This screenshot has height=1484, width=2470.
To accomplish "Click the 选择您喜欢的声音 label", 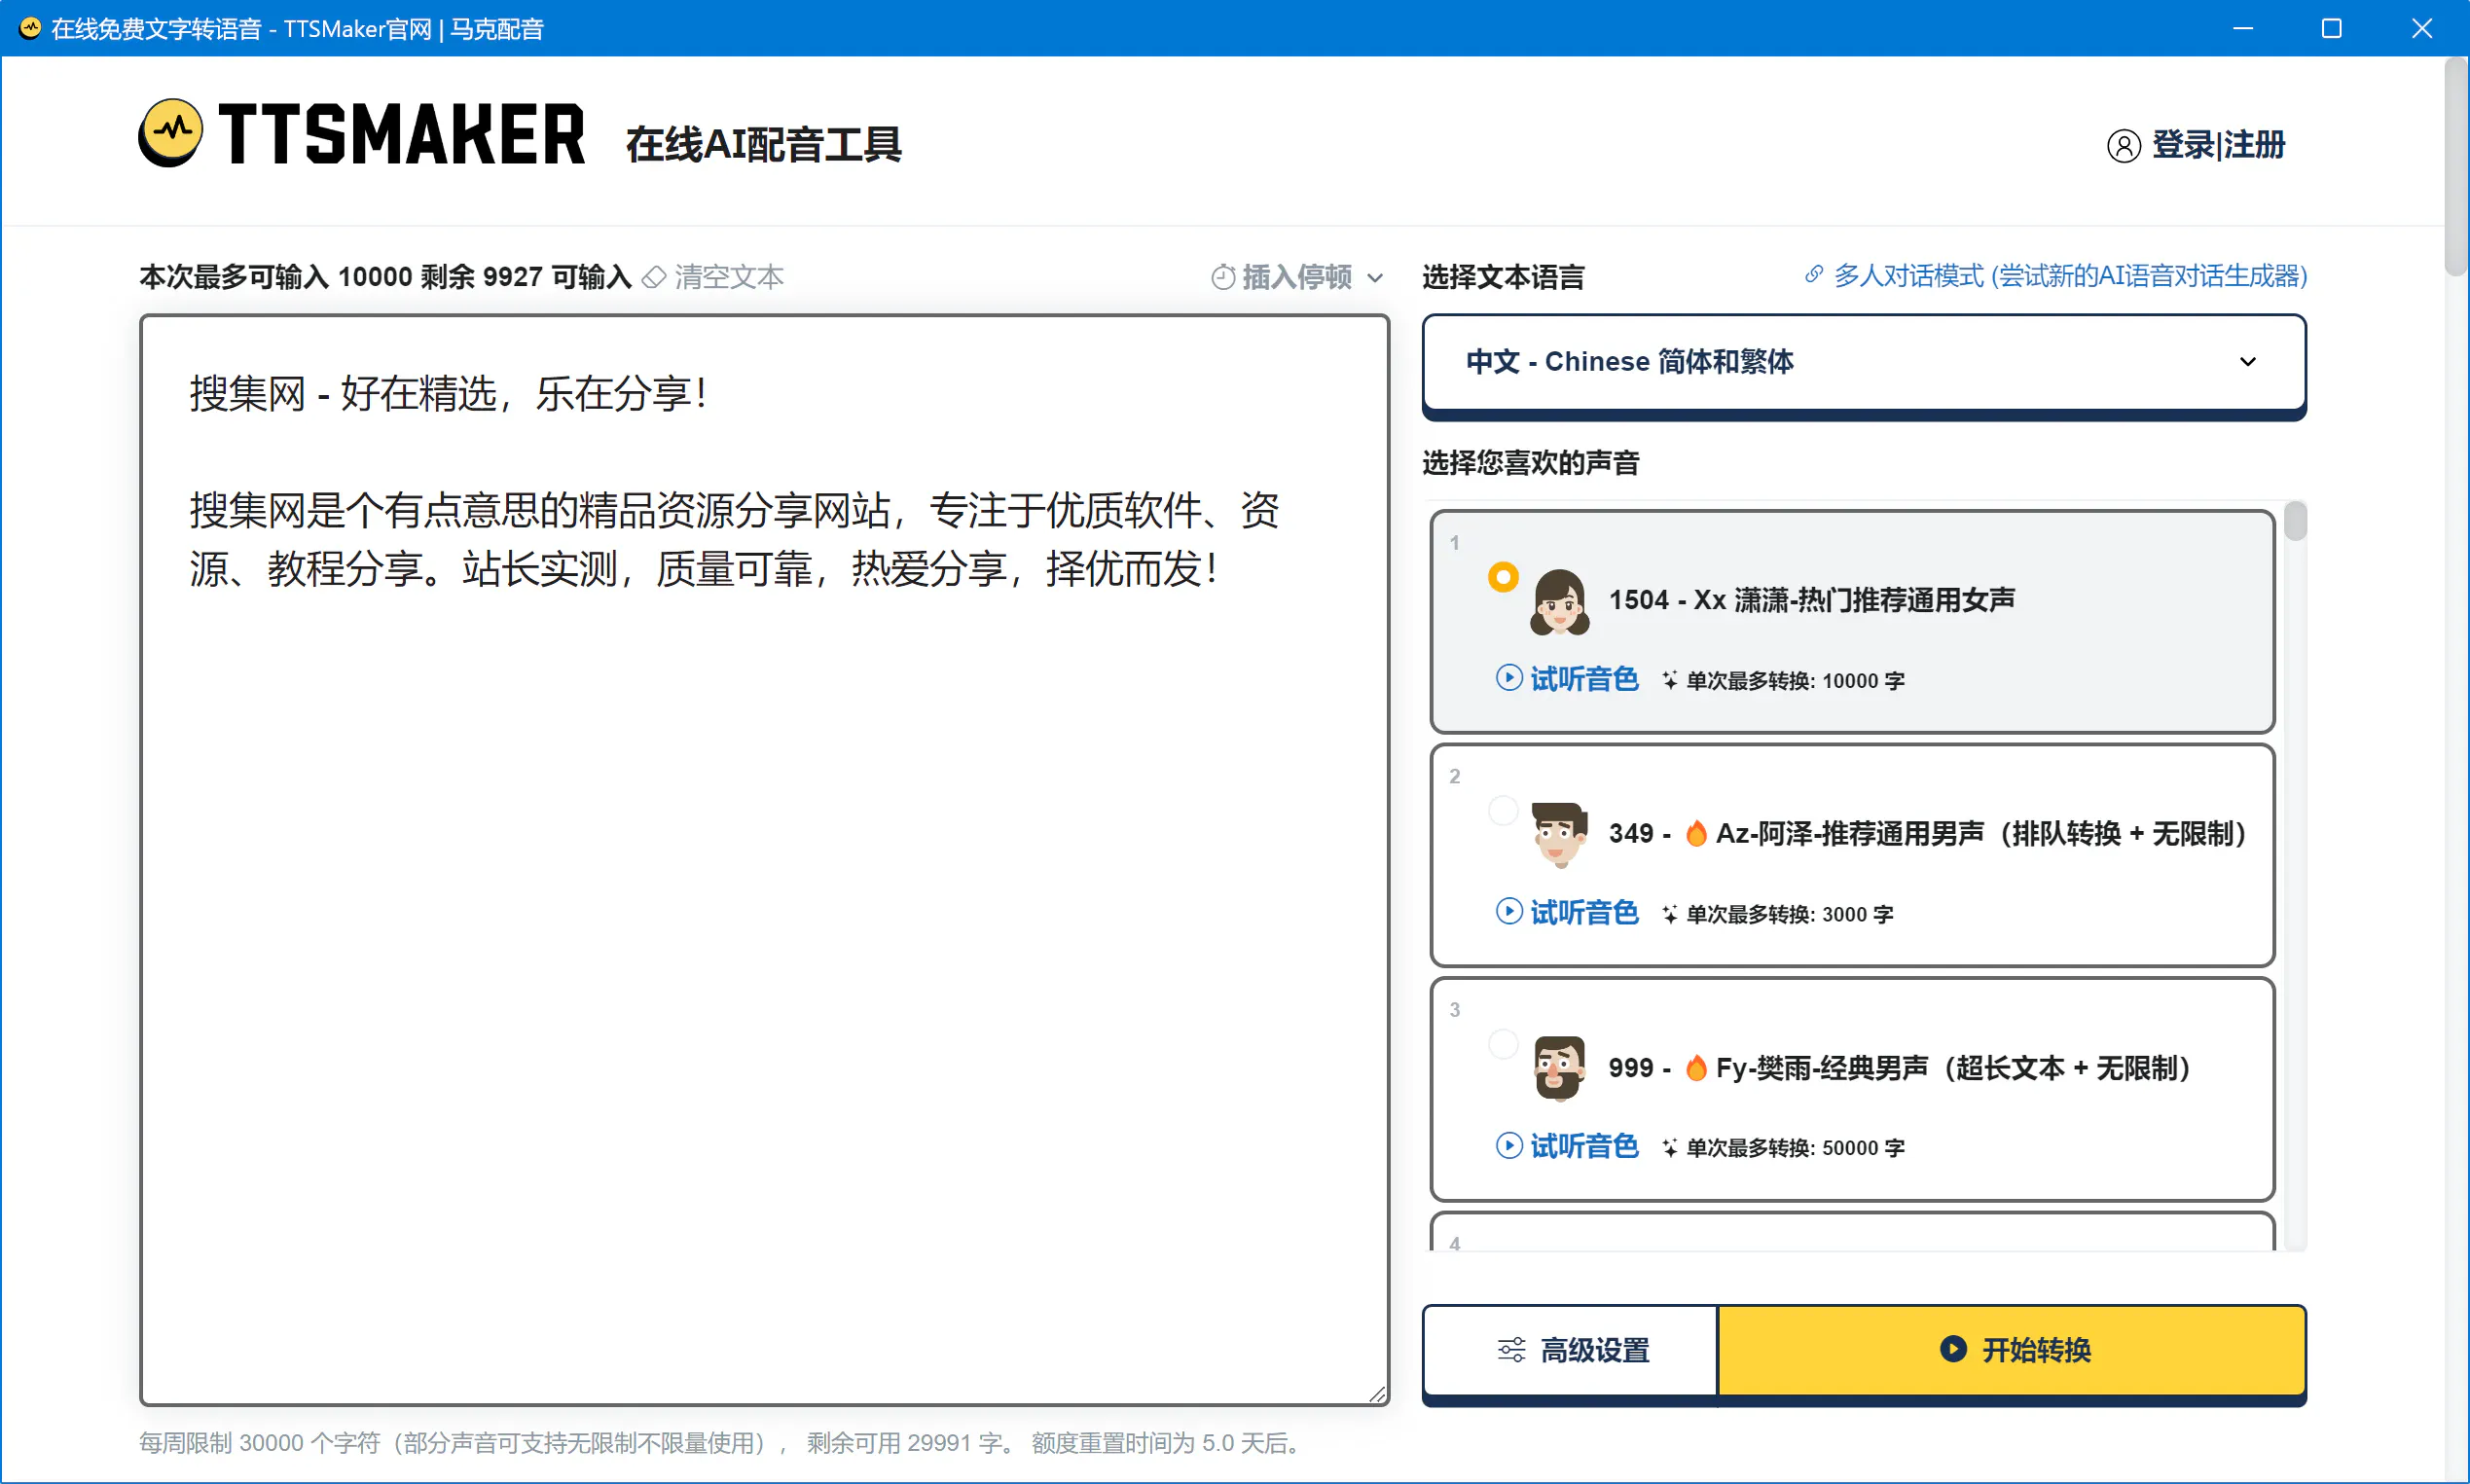I will pyautogui.click(x=1530, y=463).
